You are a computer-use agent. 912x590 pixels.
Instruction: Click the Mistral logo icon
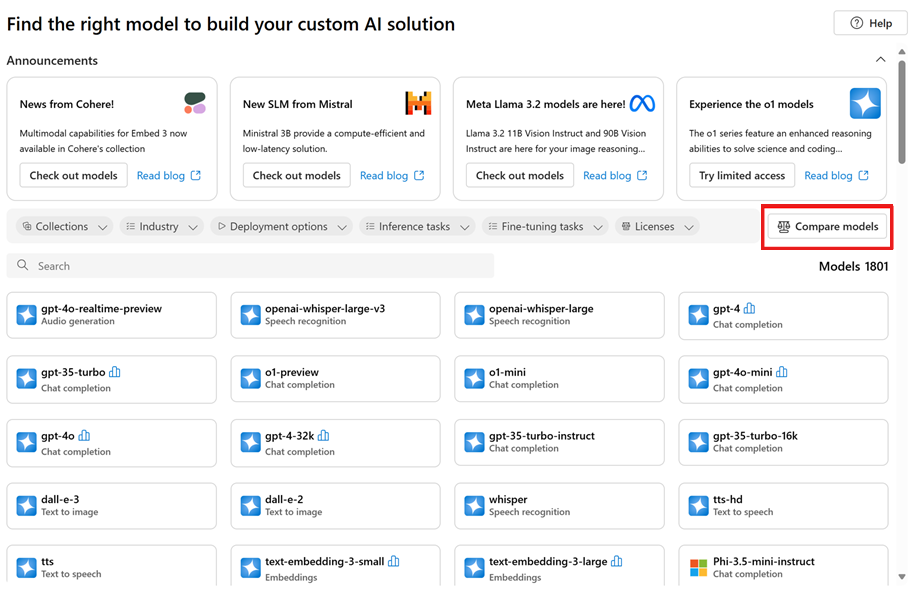(x=418, y=103)
